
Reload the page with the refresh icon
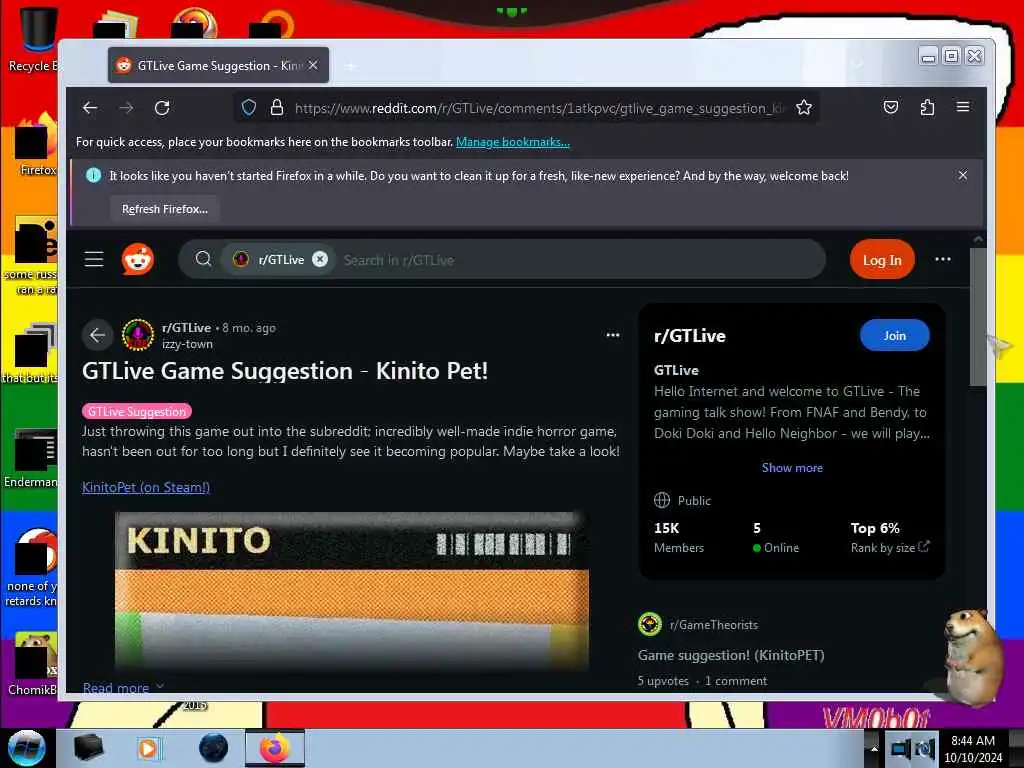click(x=162, y=108)
